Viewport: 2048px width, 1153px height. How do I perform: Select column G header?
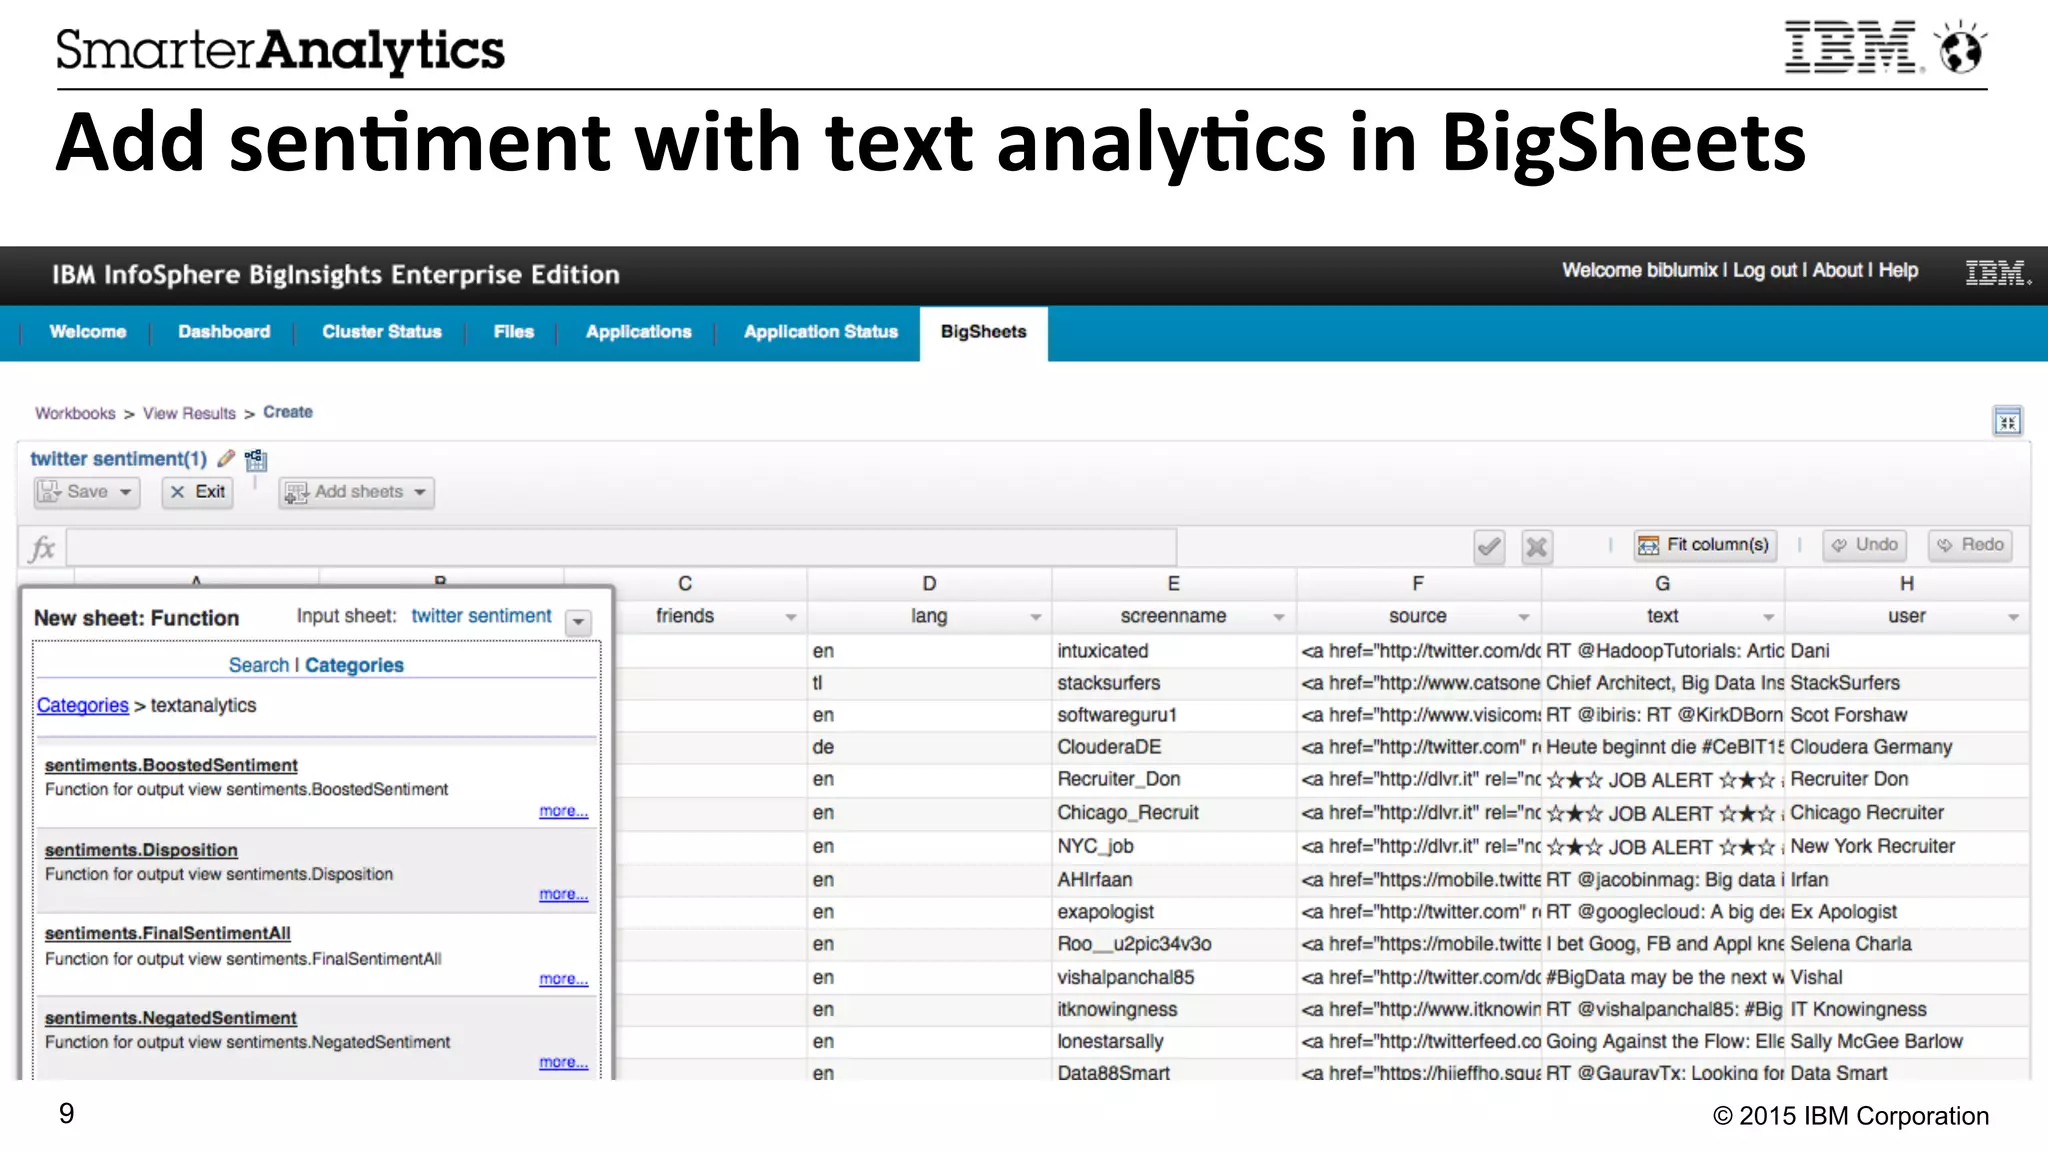(x=1662, y=584)
